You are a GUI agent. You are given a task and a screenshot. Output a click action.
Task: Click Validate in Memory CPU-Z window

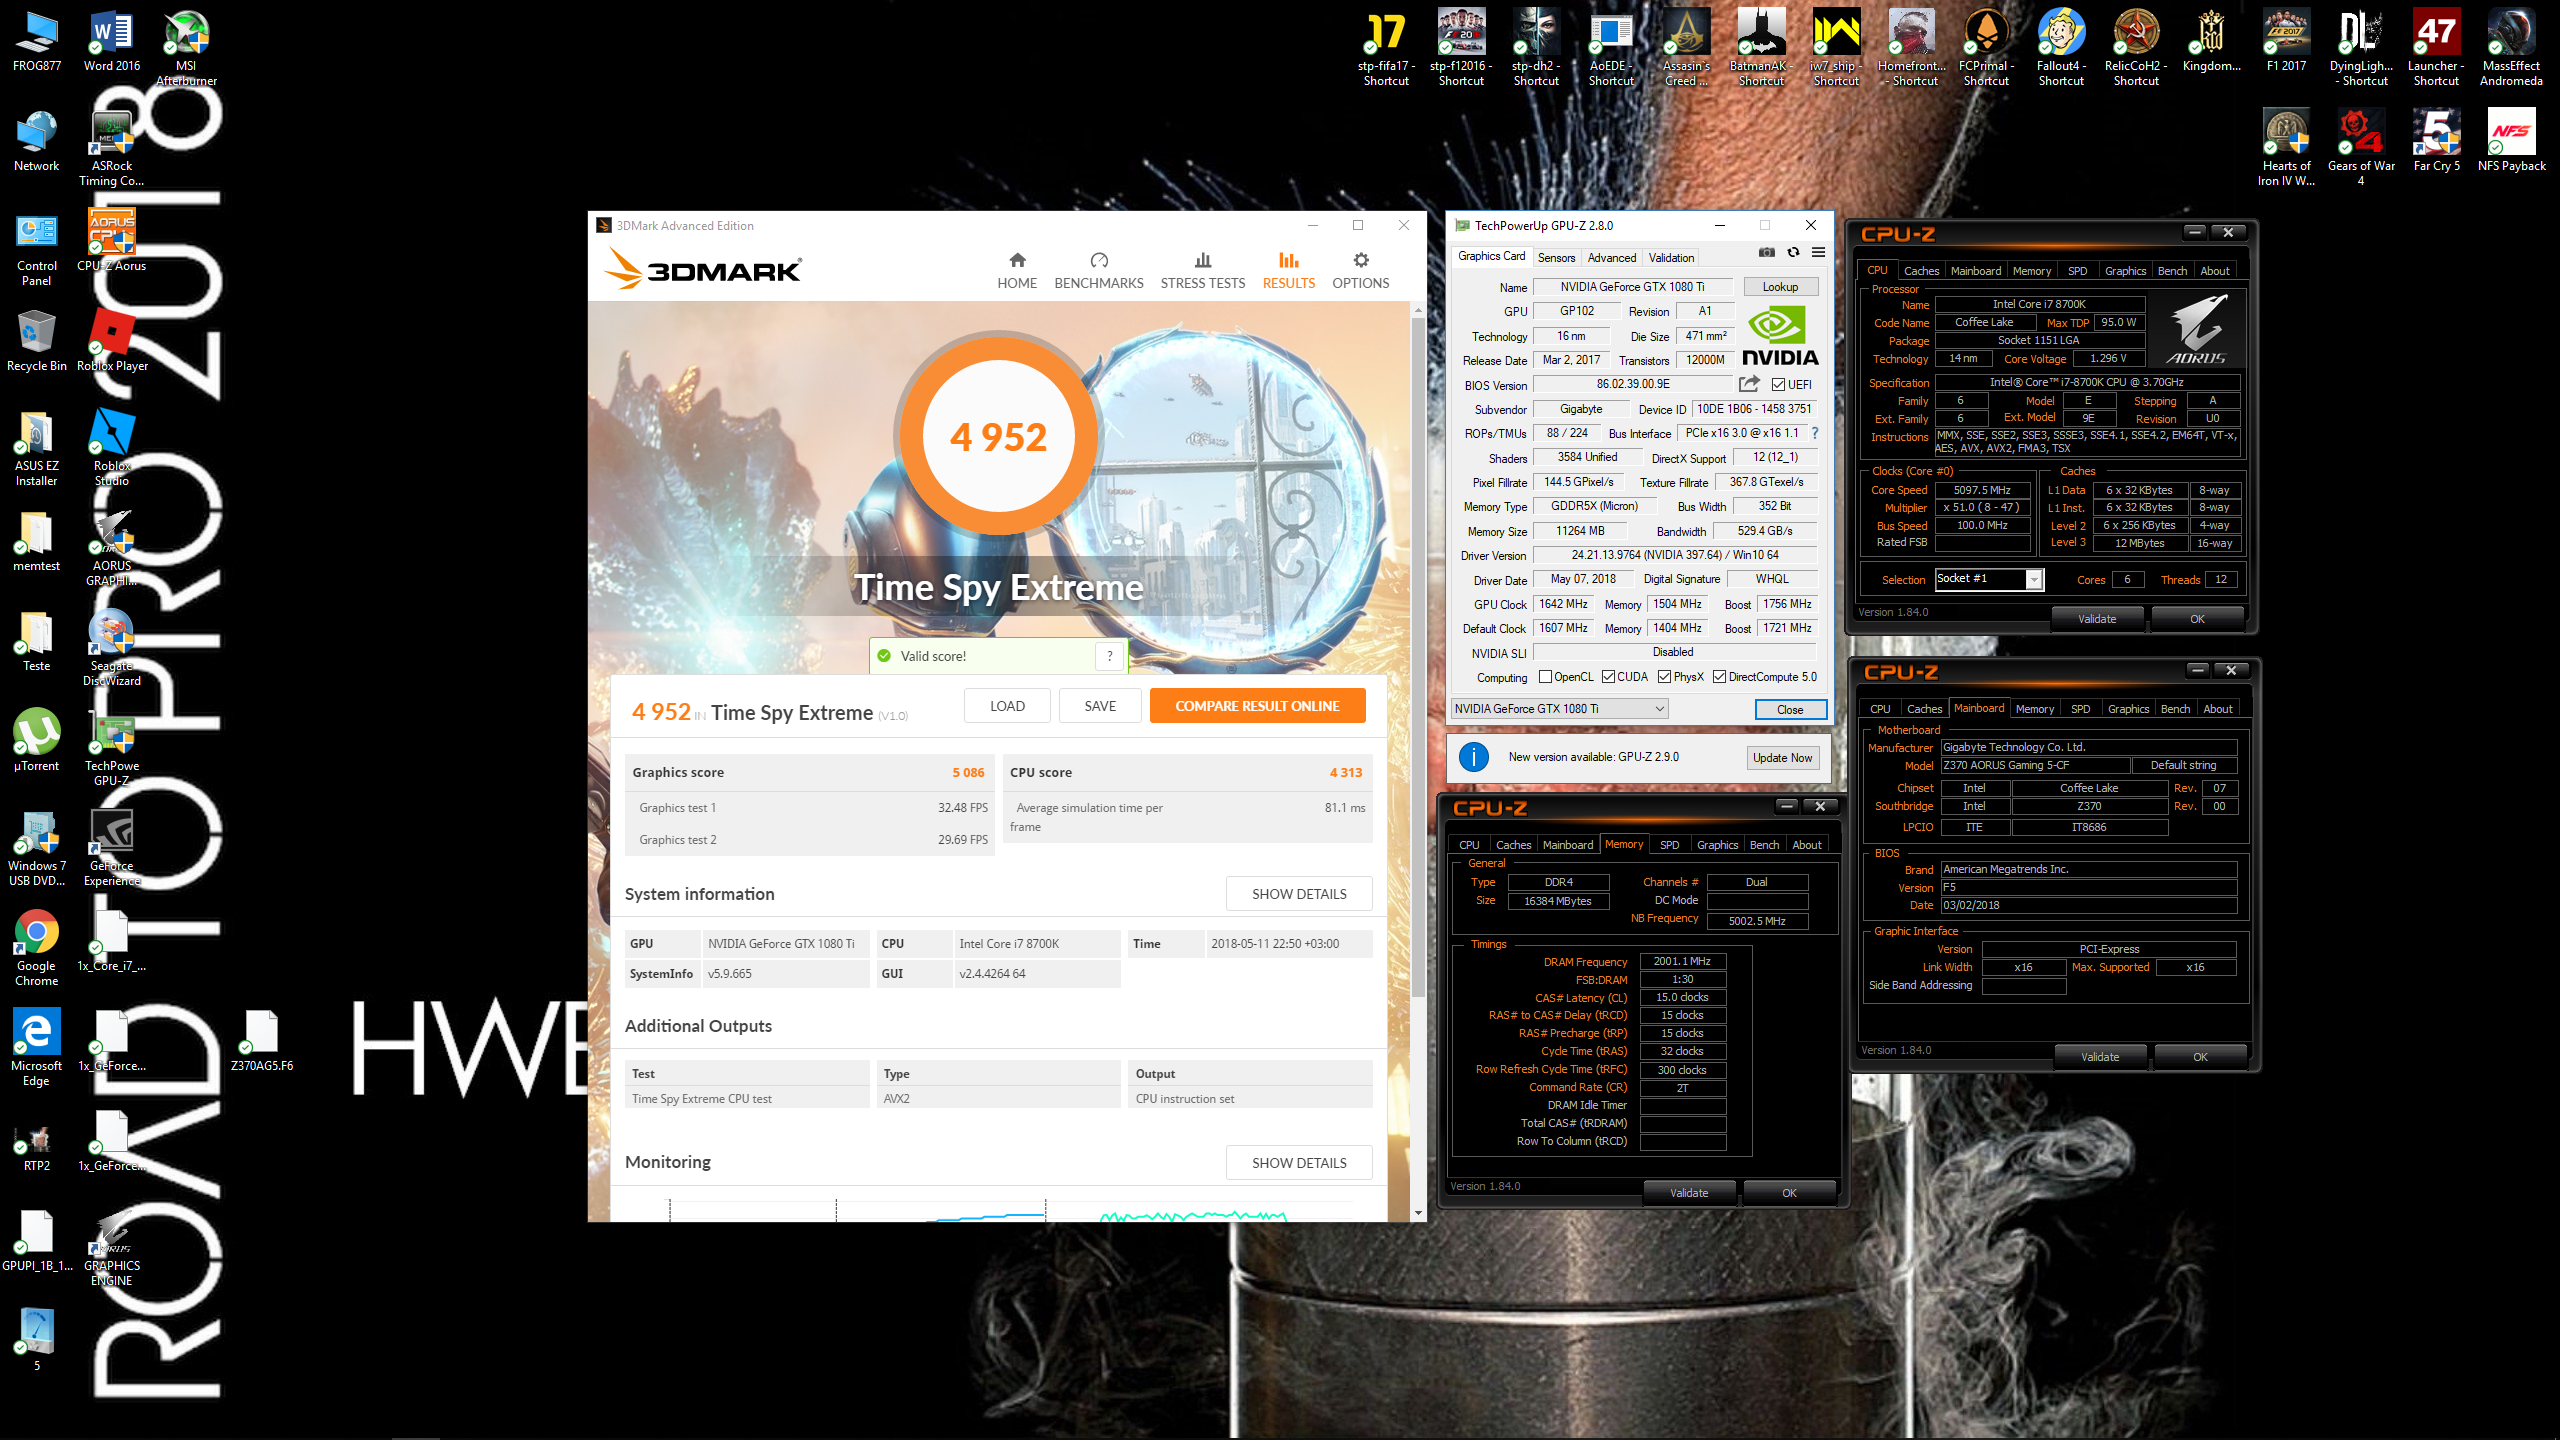pyautogui.click(x=1689, y=1193)
